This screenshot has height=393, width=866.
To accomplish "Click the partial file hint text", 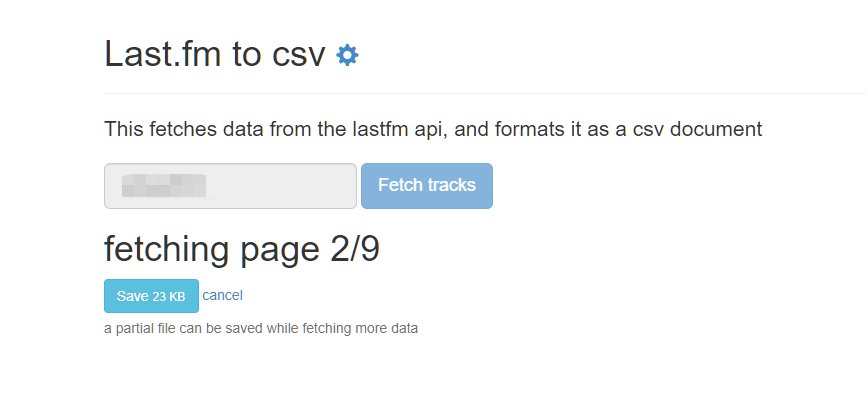I will [261, 329].
